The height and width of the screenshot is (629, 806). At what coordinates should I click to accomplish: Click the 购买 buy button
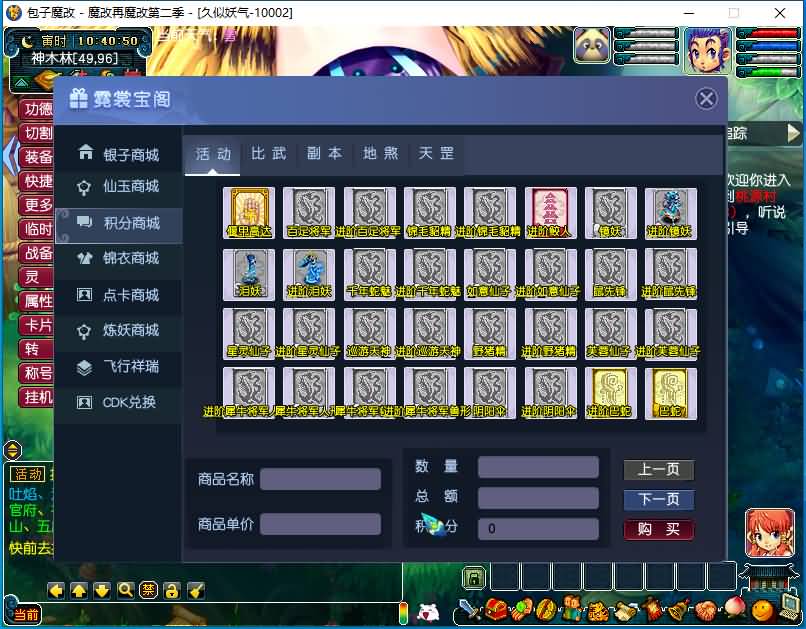pyautogui.click(x=659, y=529)
